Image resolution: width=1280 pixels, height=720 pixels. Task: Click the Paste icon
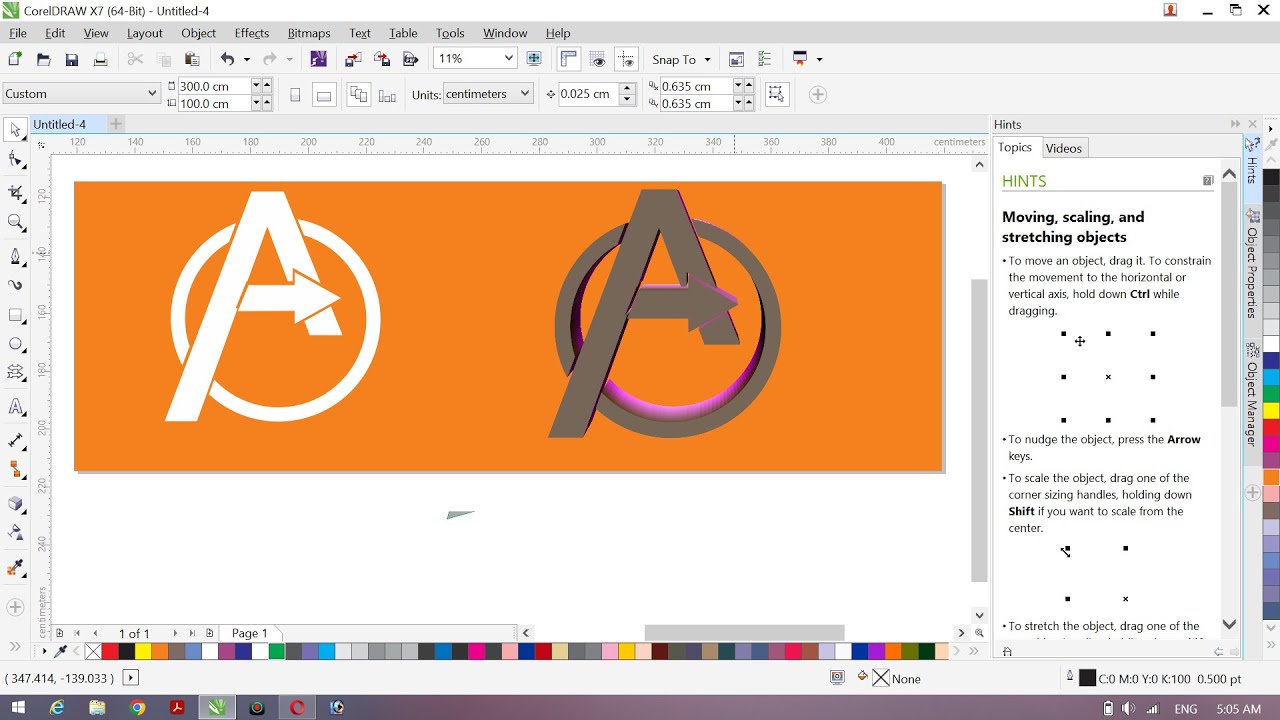pos(192,59)
